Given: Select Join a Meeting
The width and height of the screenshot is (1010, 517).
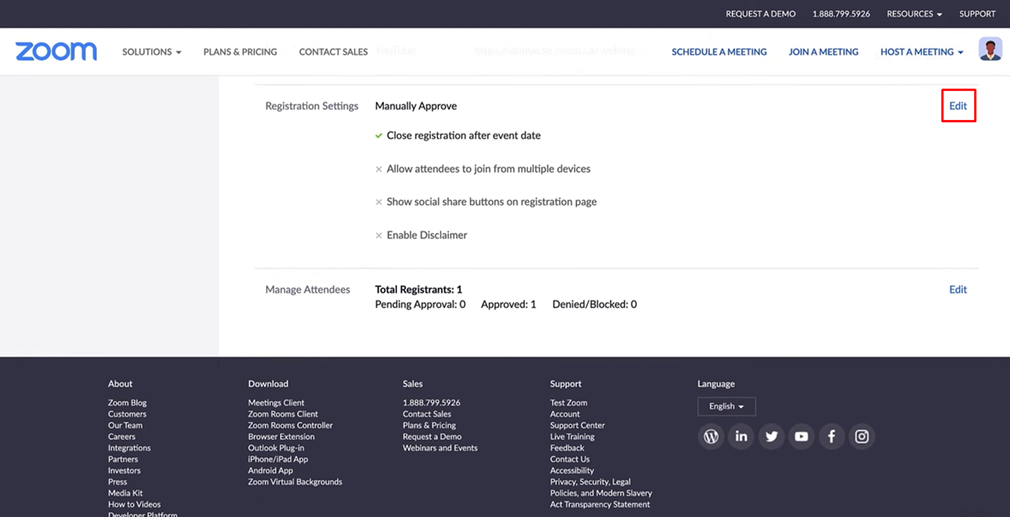Looking at the screenshot, I should [823, 52].
